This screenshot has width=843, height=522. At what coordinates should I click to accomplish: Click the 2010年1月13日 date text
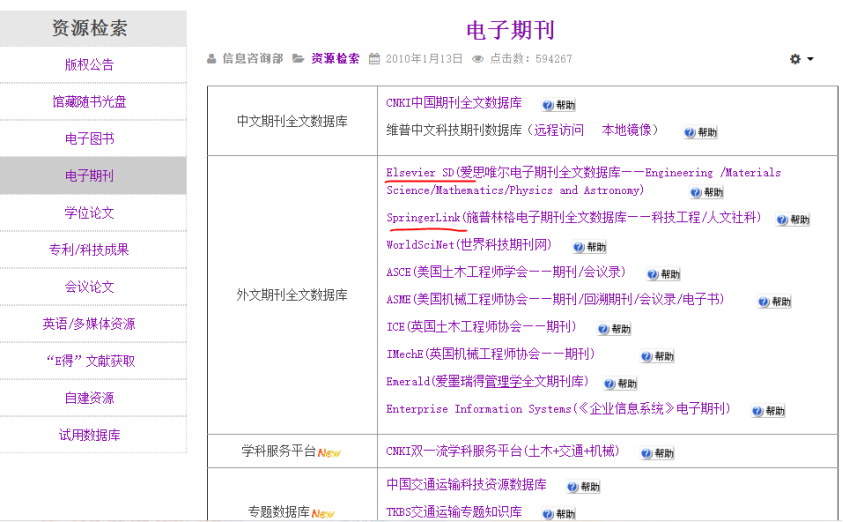point(424,59)
